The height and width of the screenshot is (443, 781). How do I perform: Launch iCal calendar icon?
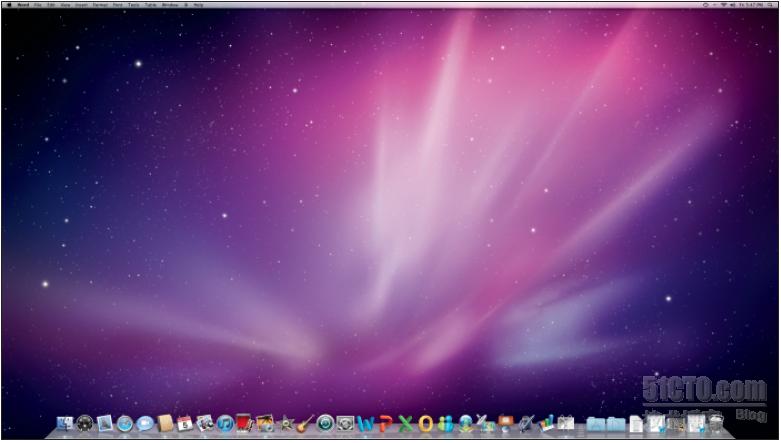pos(185,424)
